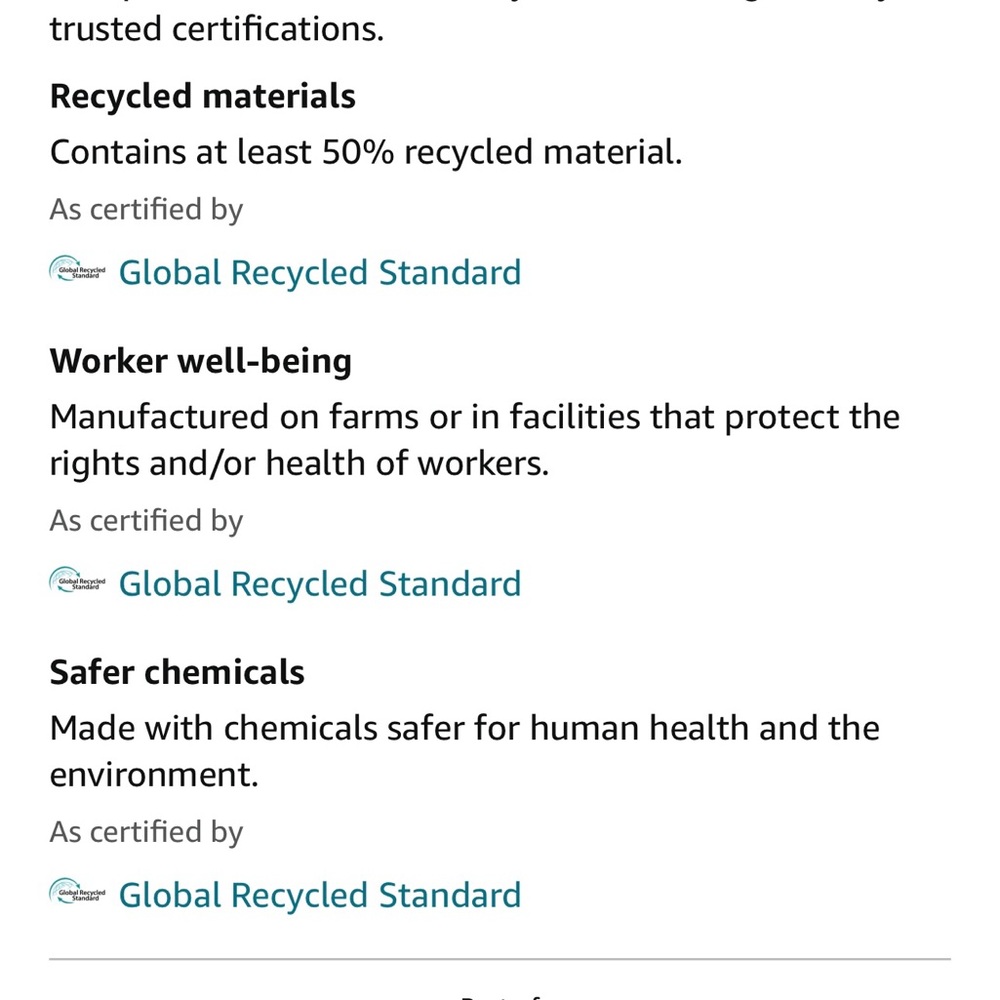1000x1000 pixels.
Task: Click the Global Recycled Standard logo under Worker well-being
Action: click(x=78, y=581)
